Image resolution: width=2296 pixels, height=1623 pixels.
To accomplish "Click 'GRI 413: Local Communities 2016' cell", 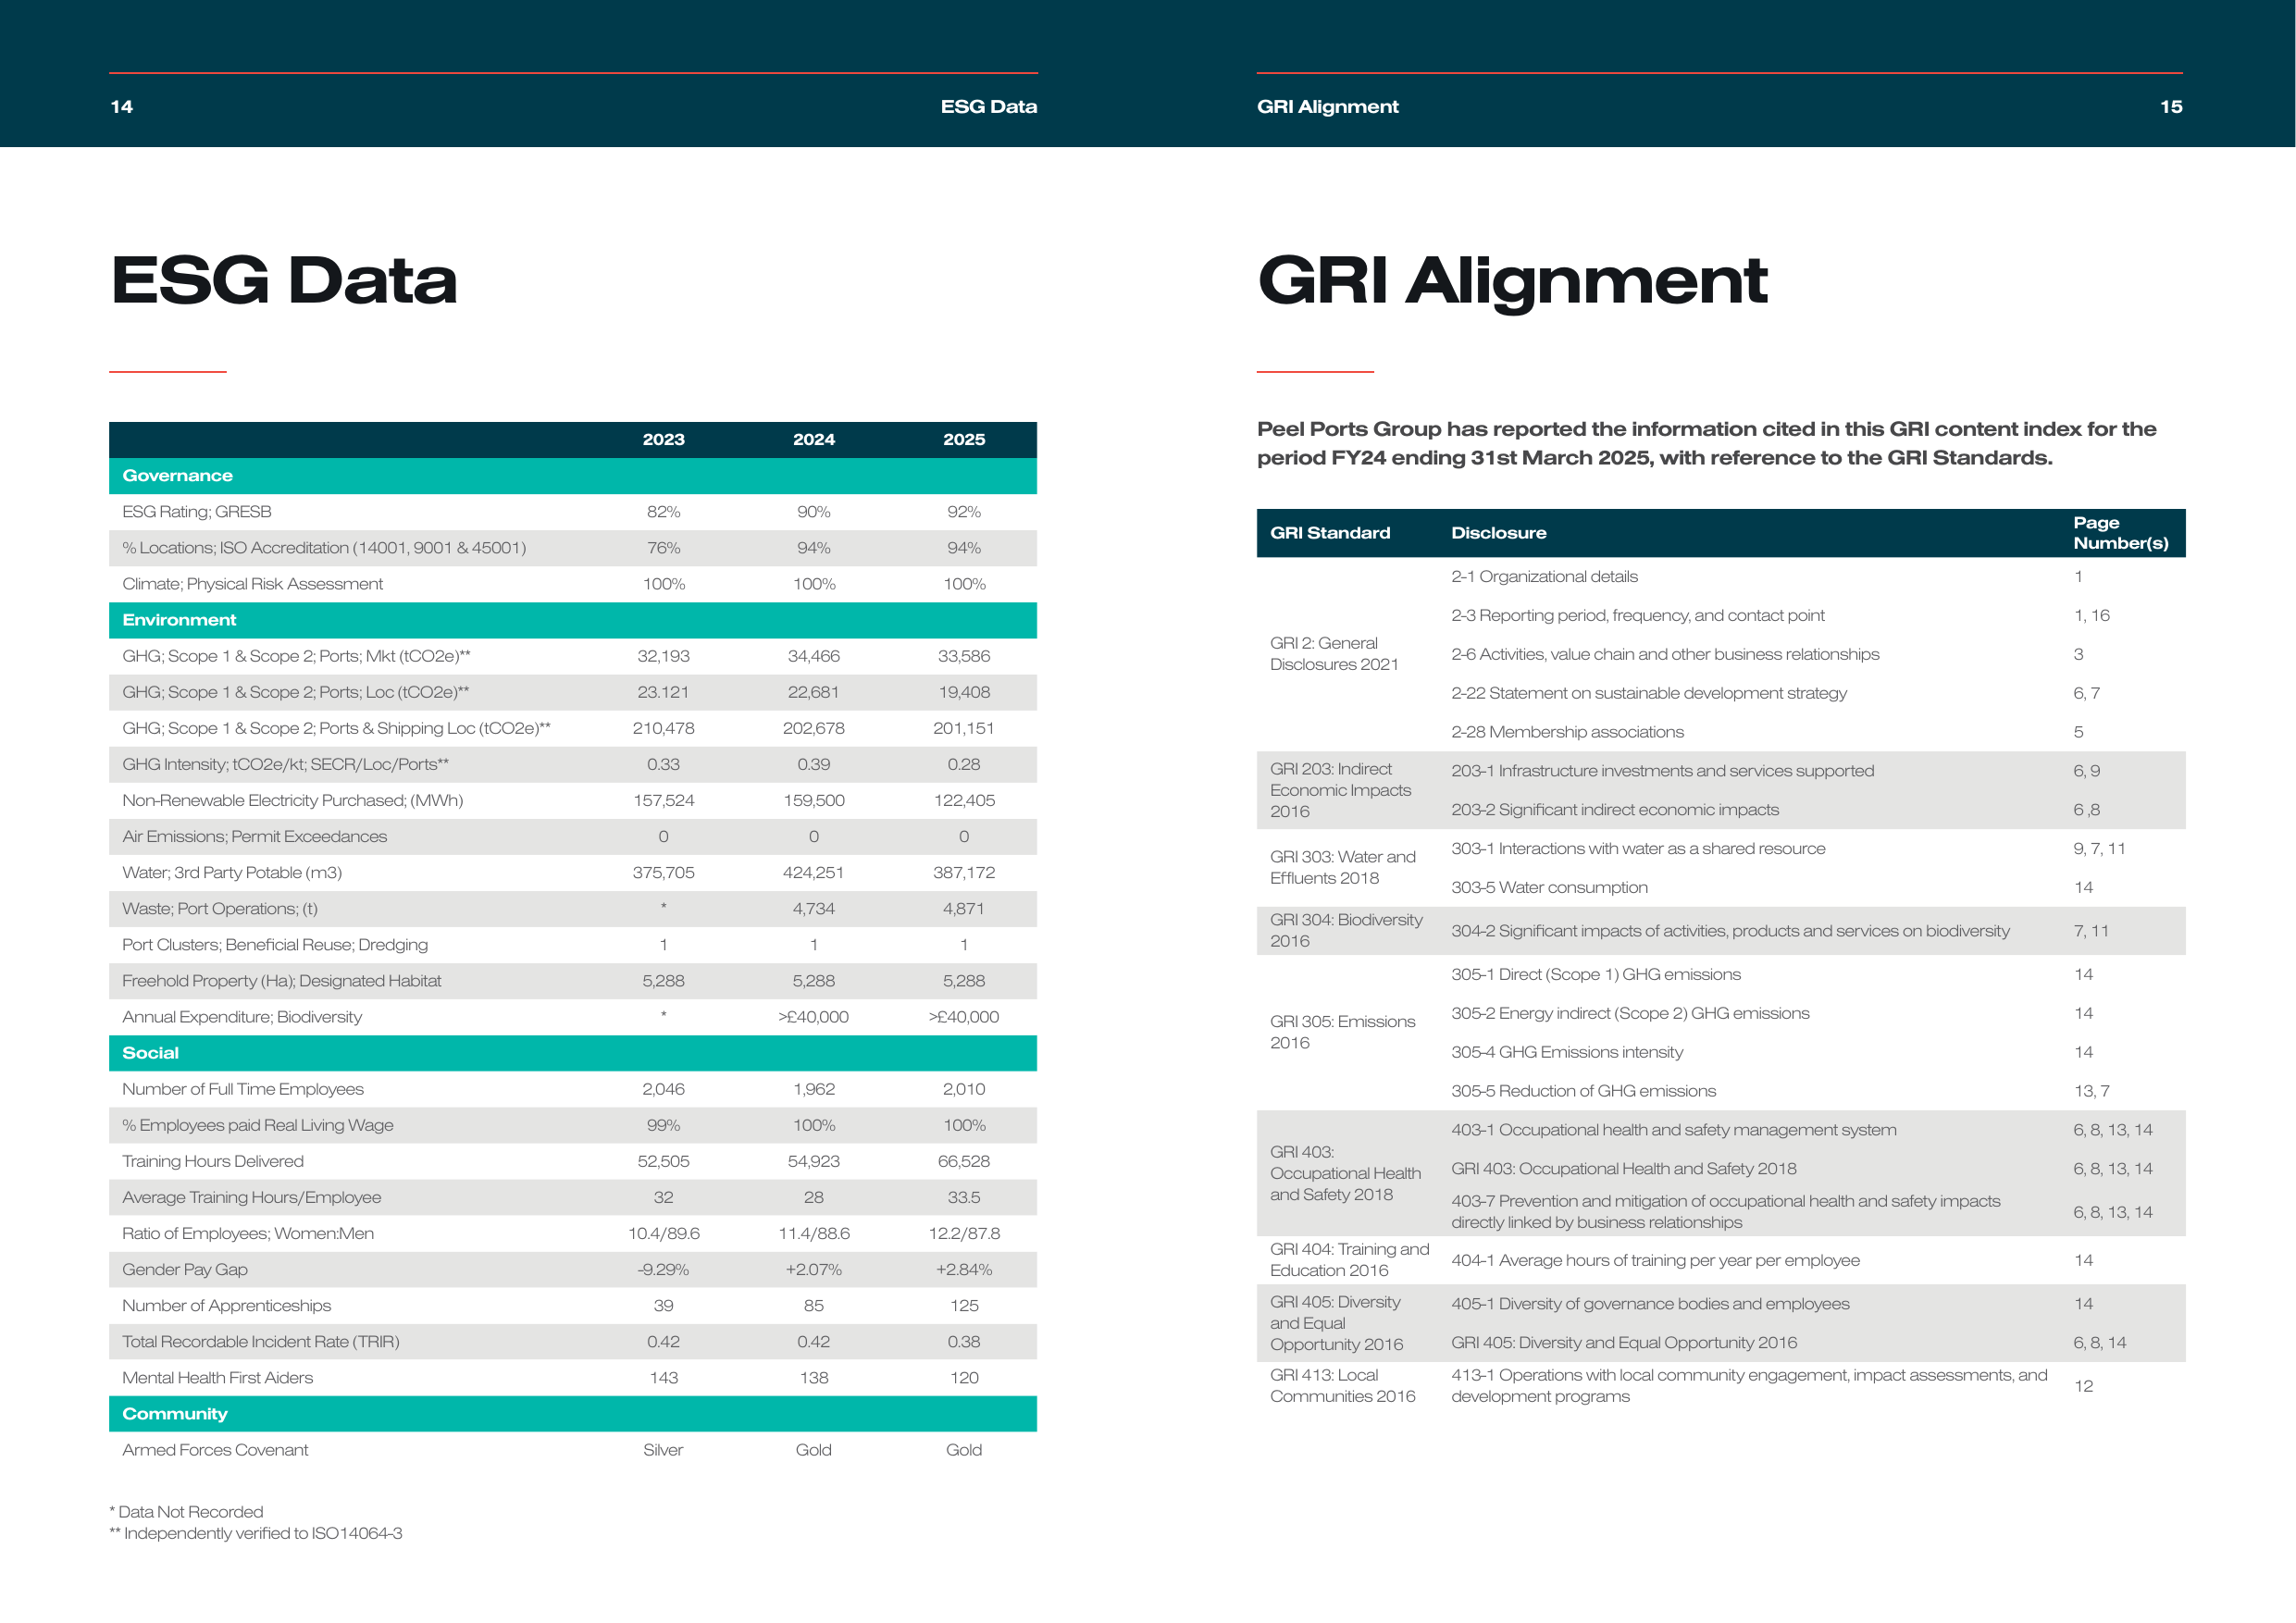I will pos(1343,1386).
